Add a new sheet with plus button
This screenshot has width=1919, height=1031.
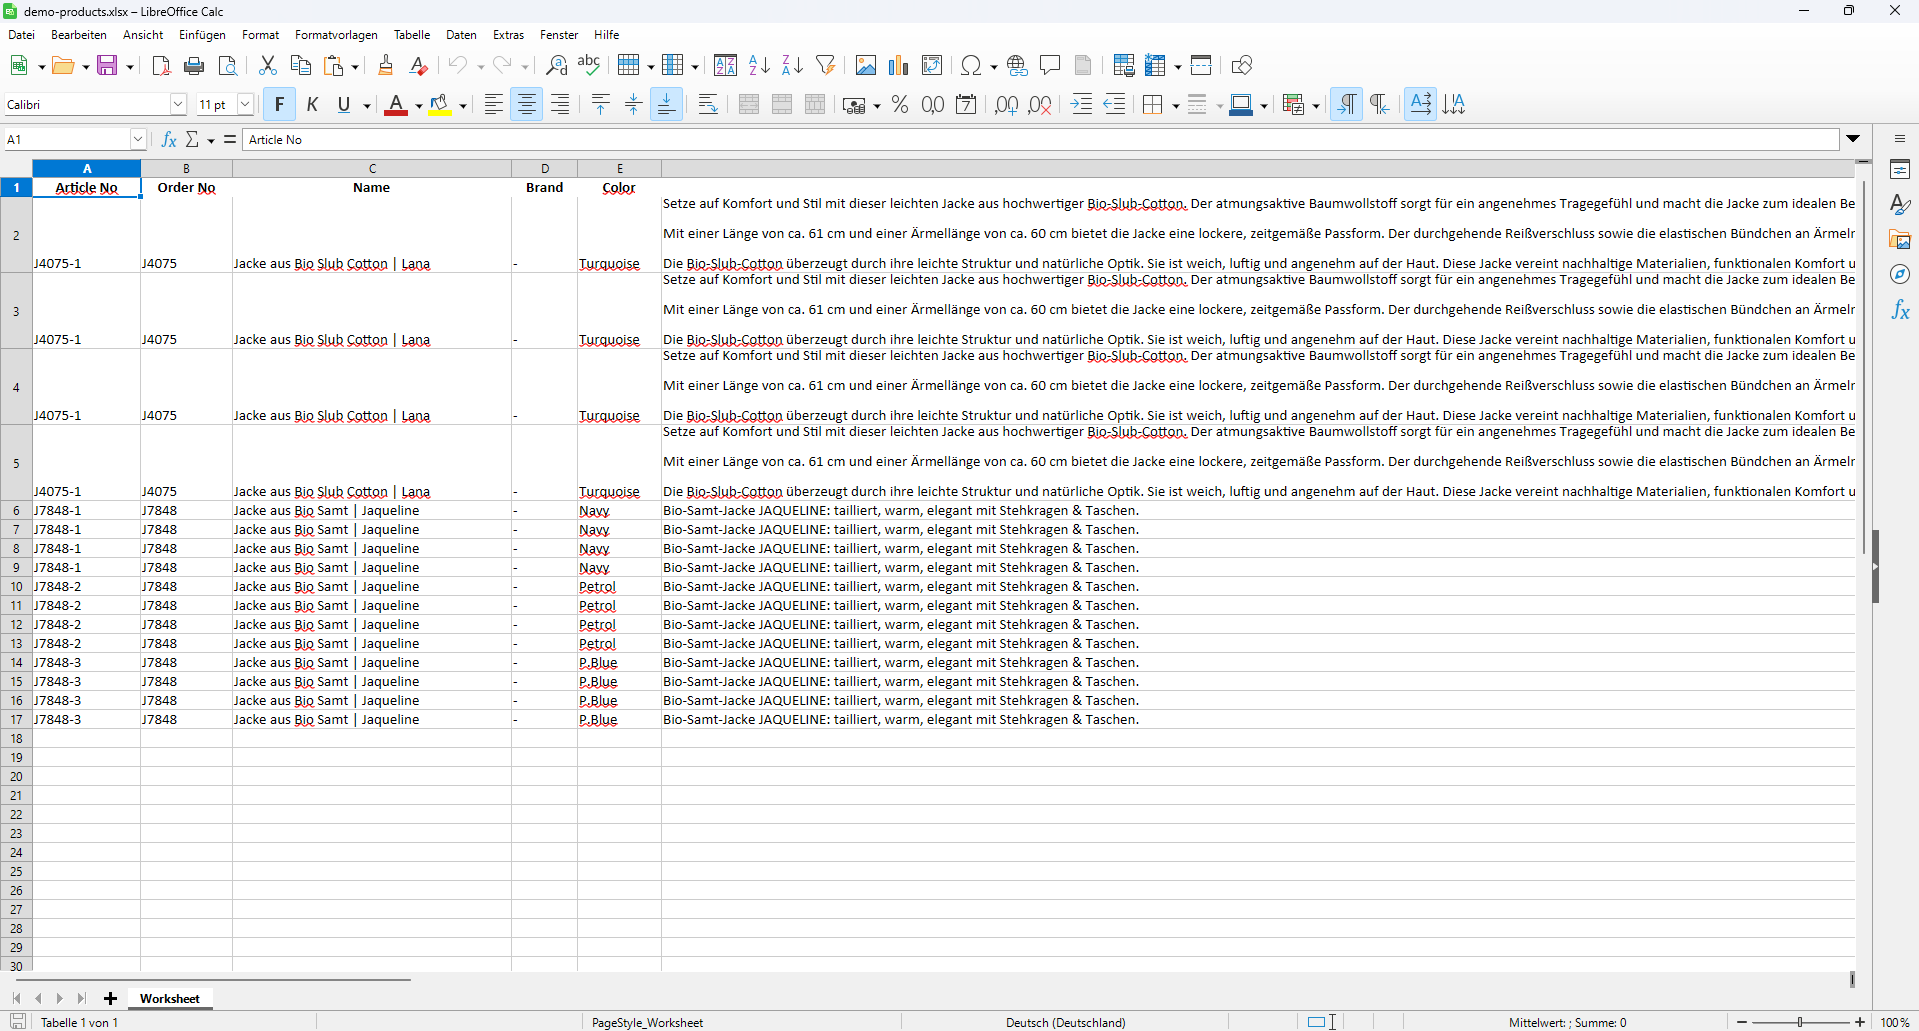pyautogui.click(x=110, y=998)
